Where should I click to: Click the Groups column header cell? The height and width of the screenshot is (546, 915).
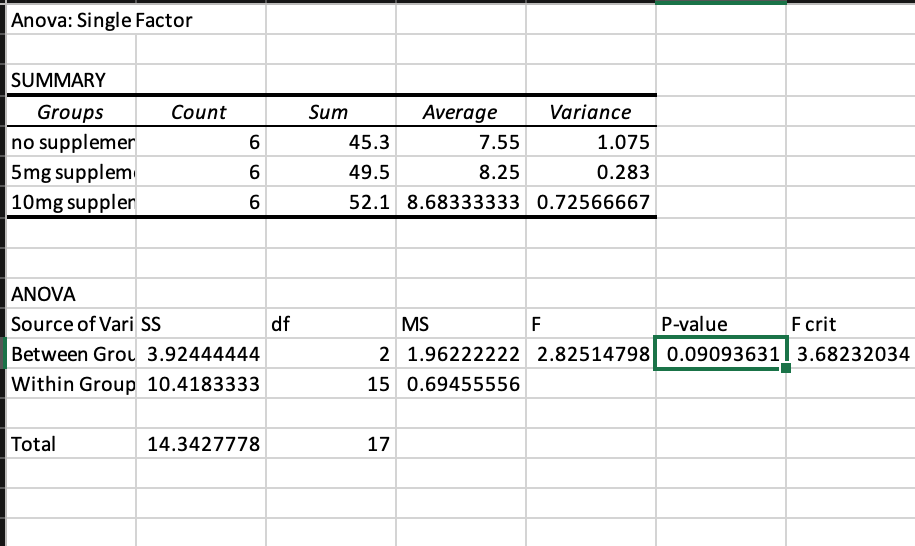[x=71, y=111]
